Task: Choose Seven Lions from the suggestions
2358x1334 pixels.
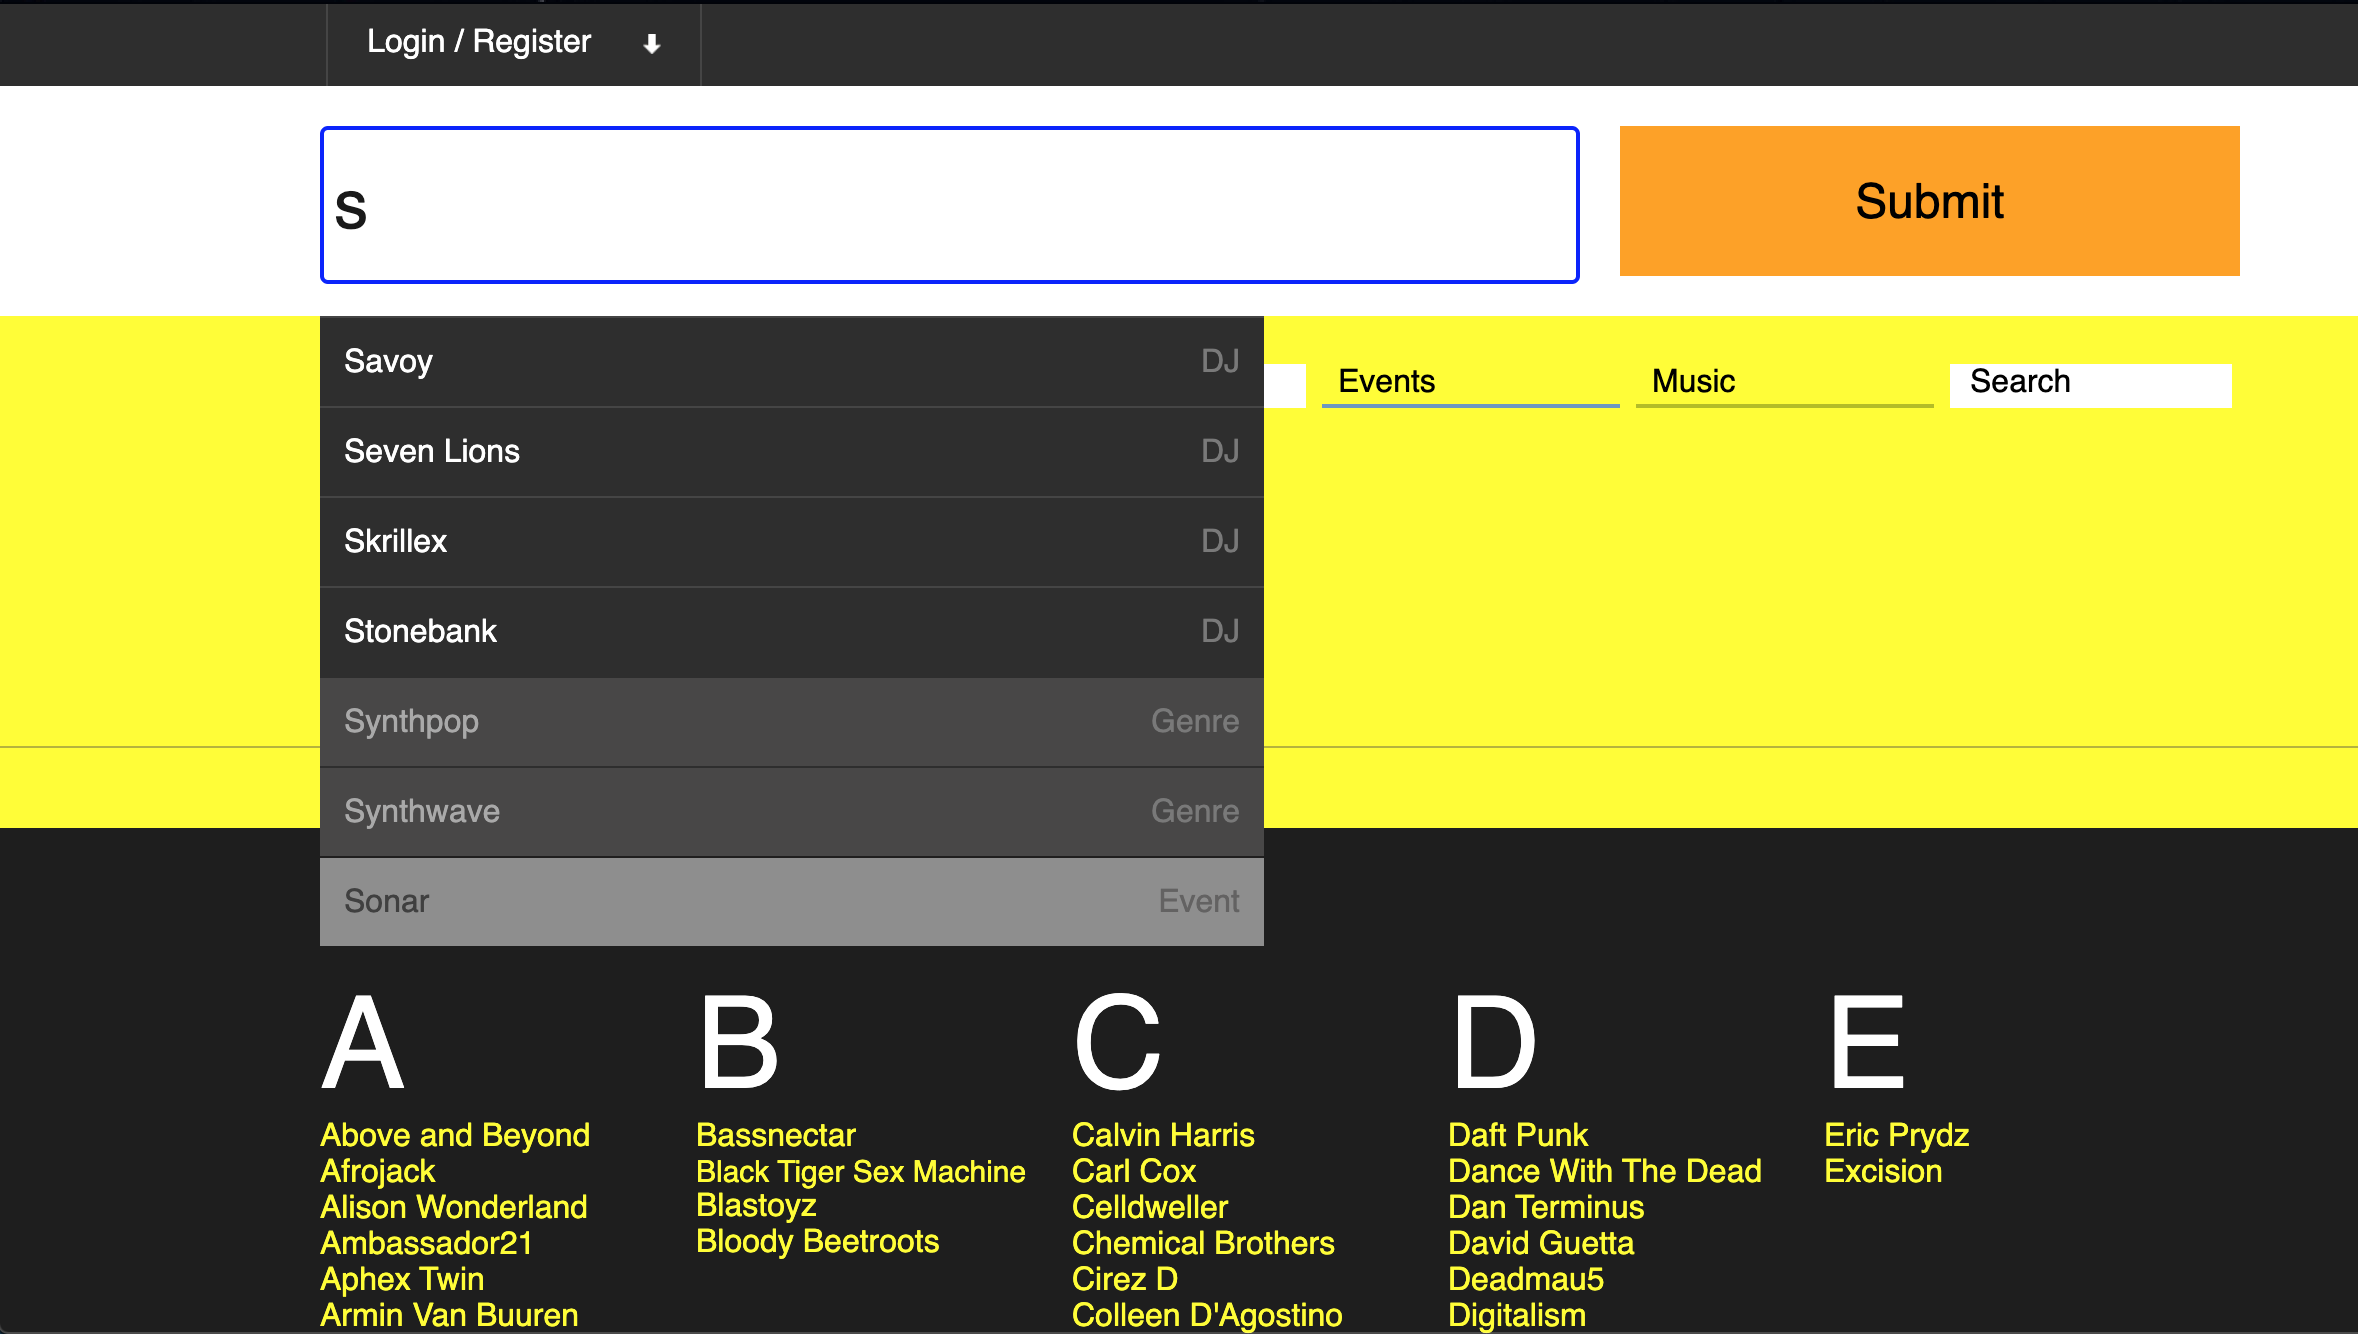Action: (792, 451)
